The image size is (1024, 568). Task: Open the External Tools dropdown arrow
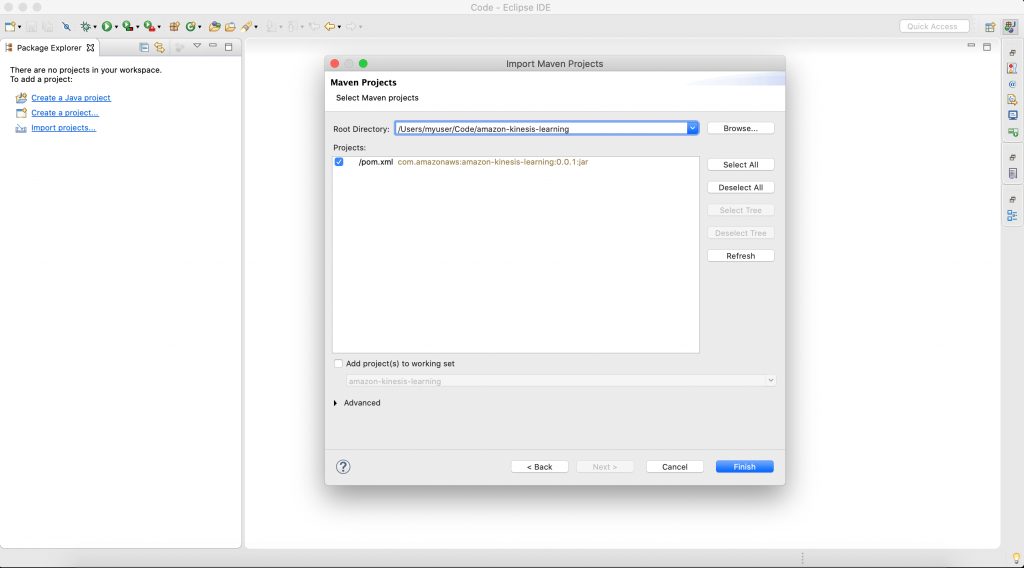click(159, 27)
